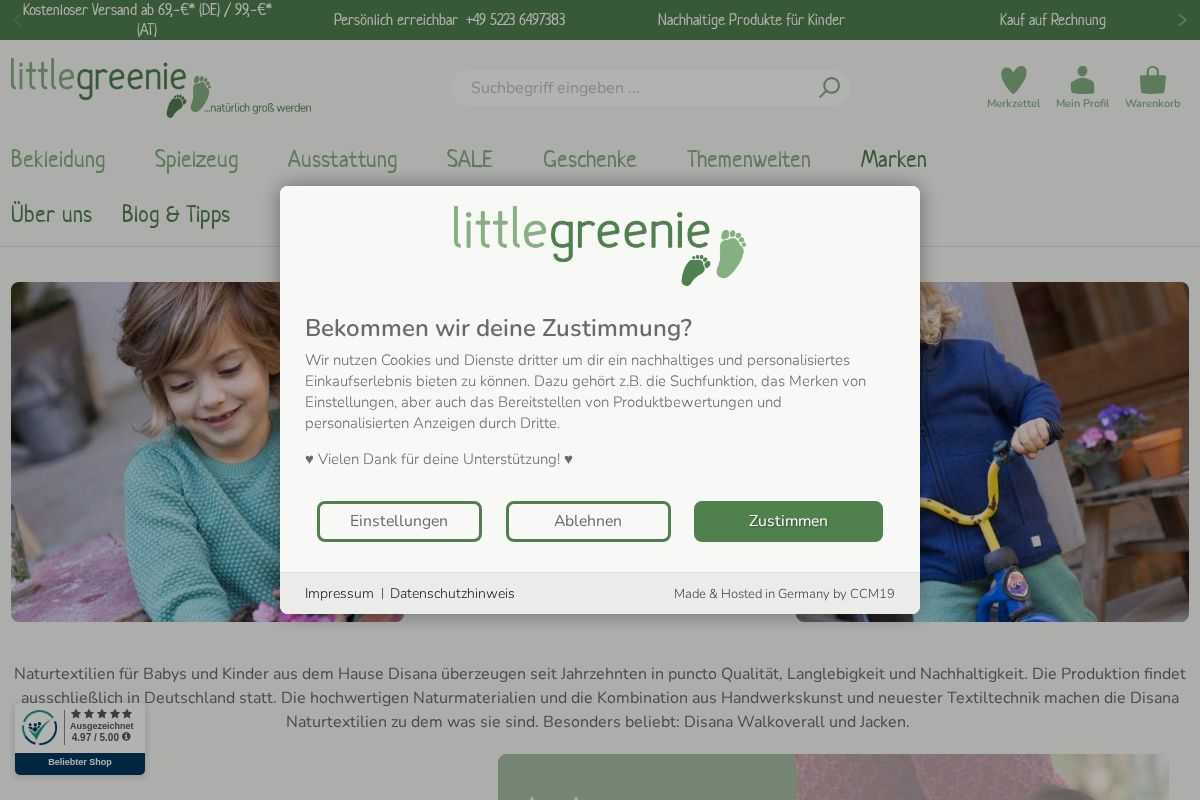
Task: Click the littlegreenie header logo
Action: (x=161, y=88)
